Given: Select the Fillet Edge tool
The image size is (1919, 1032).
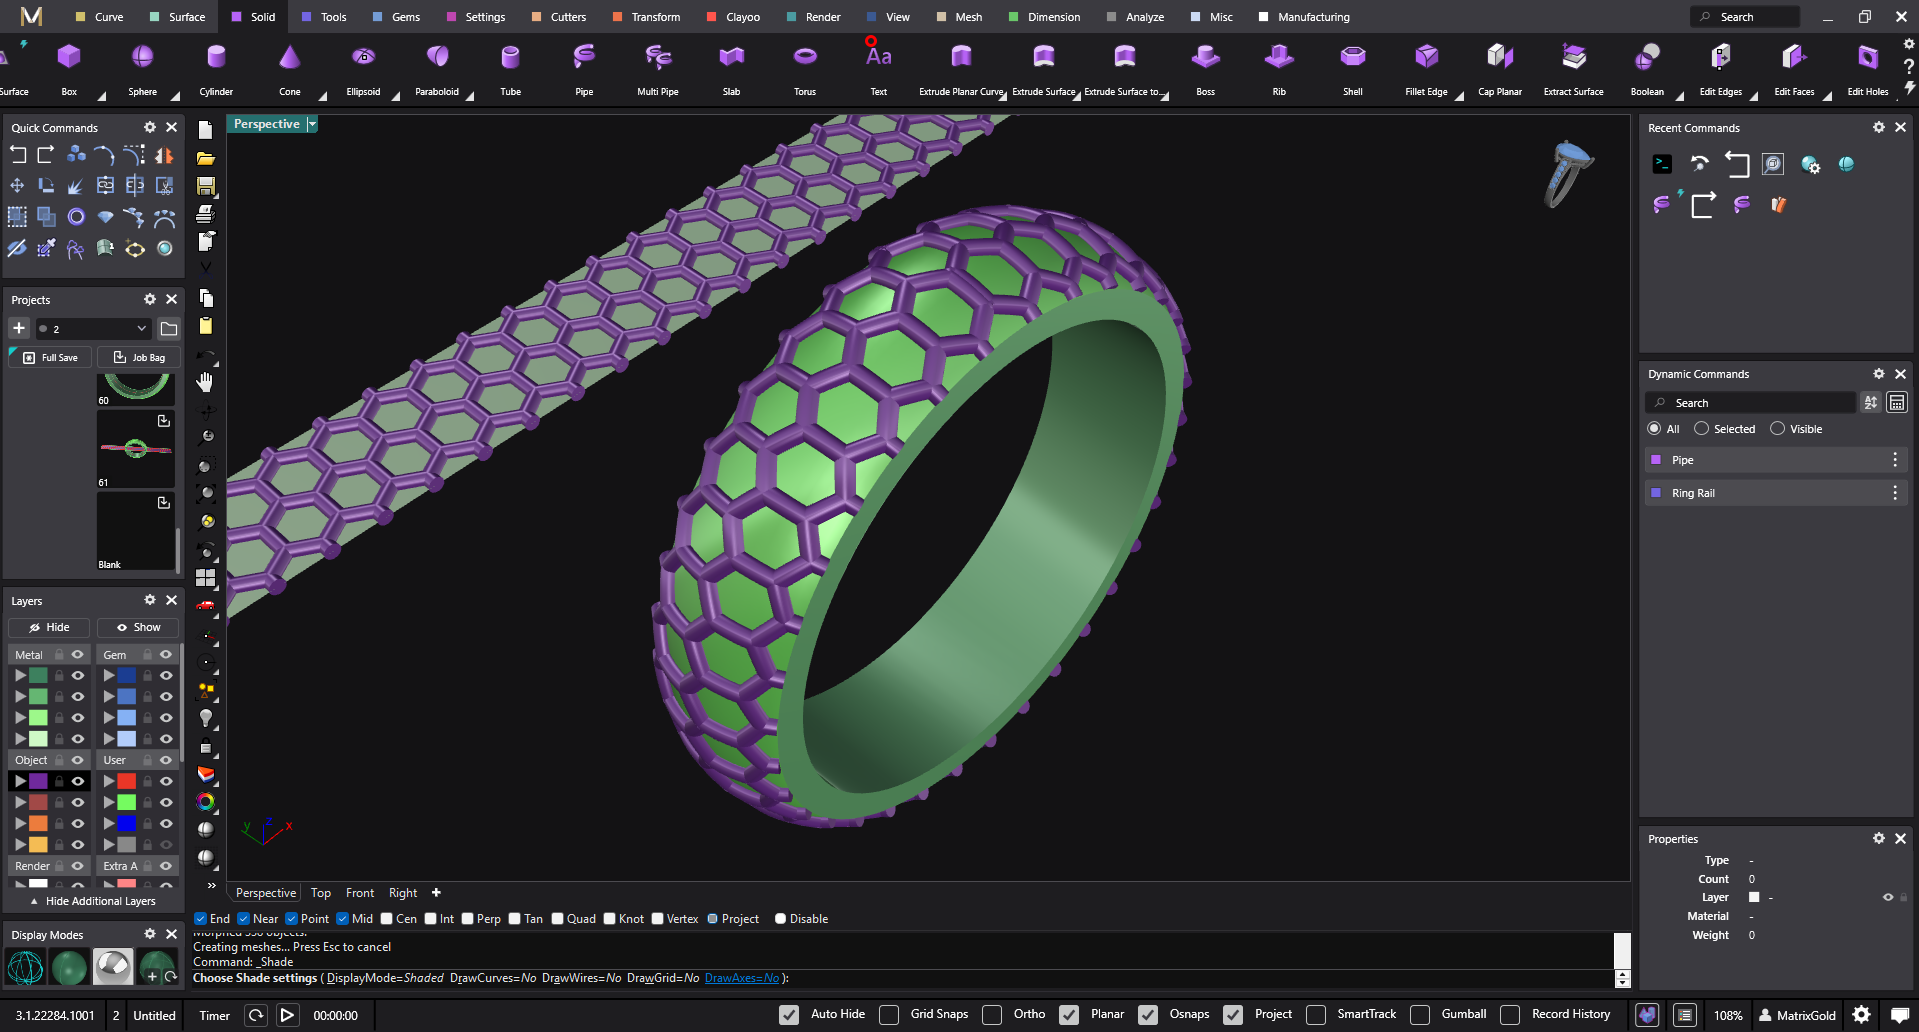Looking at the screenshot, I should pyautogui.click(x=1426, y=58).
